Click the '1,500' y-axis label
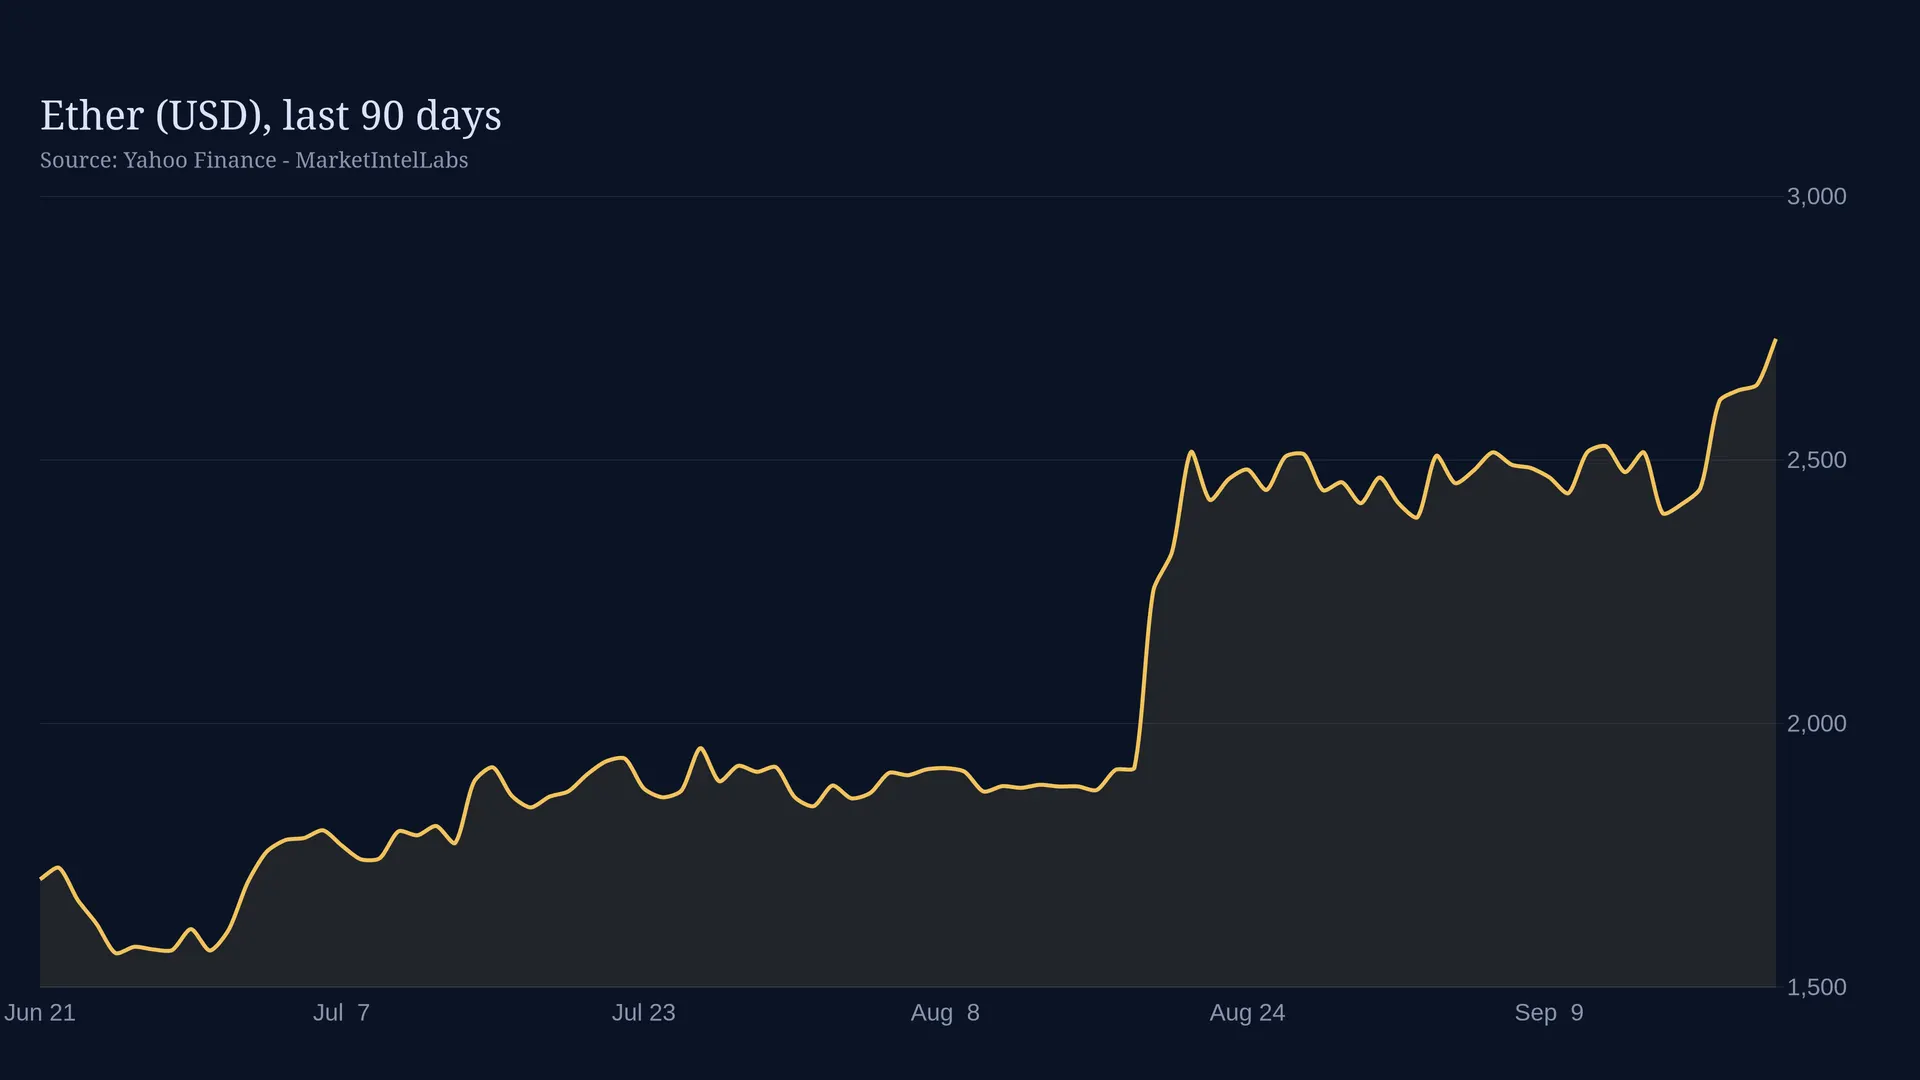 [1816, 987]
